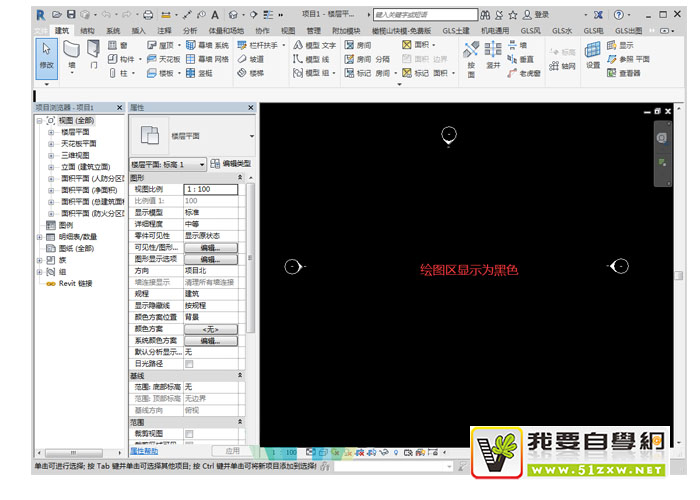
Task: Open the 屋顶 (Roof) dropdown arrow
Action: (179, 46)
